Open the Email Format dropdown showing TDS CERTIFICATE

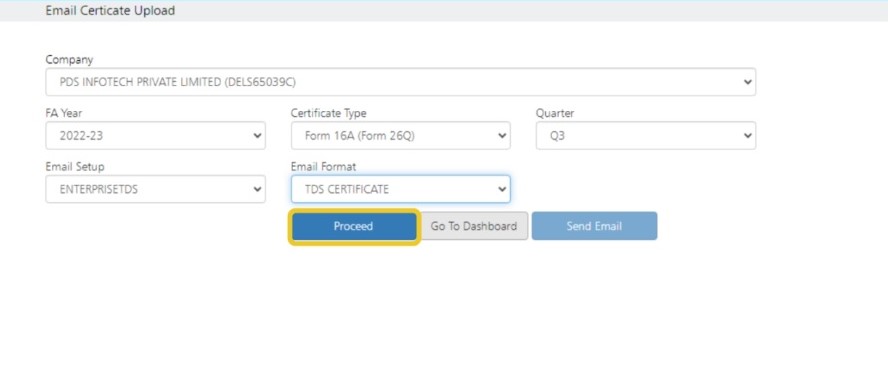pos(400,189)
